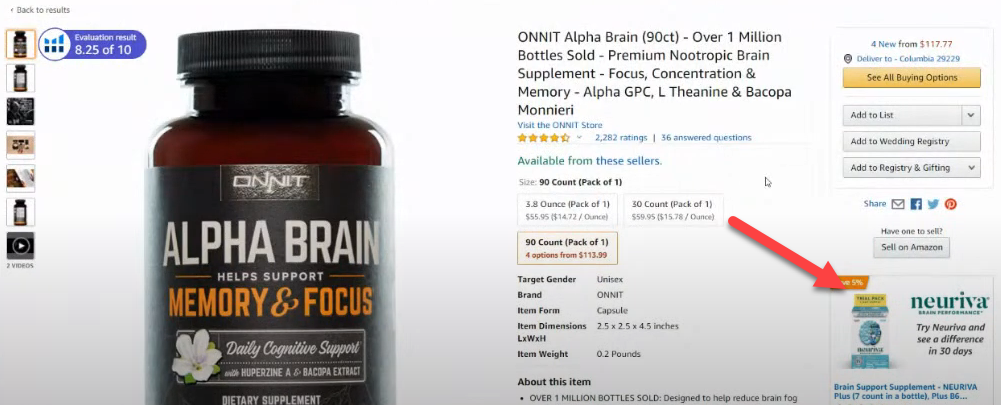The width and height of the screenshot is (1001, 405).
Task: Click the delivery location pin icon
Action: (848, 58)
